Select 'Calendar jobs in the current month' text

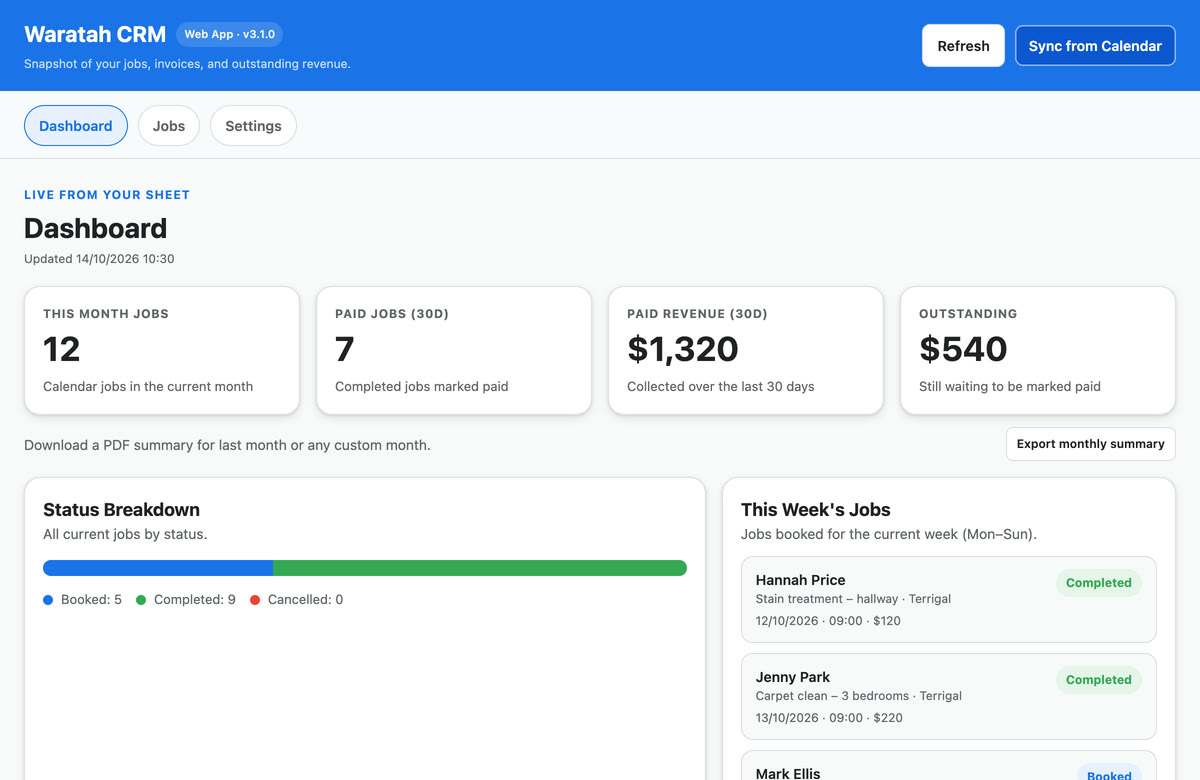[148, 386]
